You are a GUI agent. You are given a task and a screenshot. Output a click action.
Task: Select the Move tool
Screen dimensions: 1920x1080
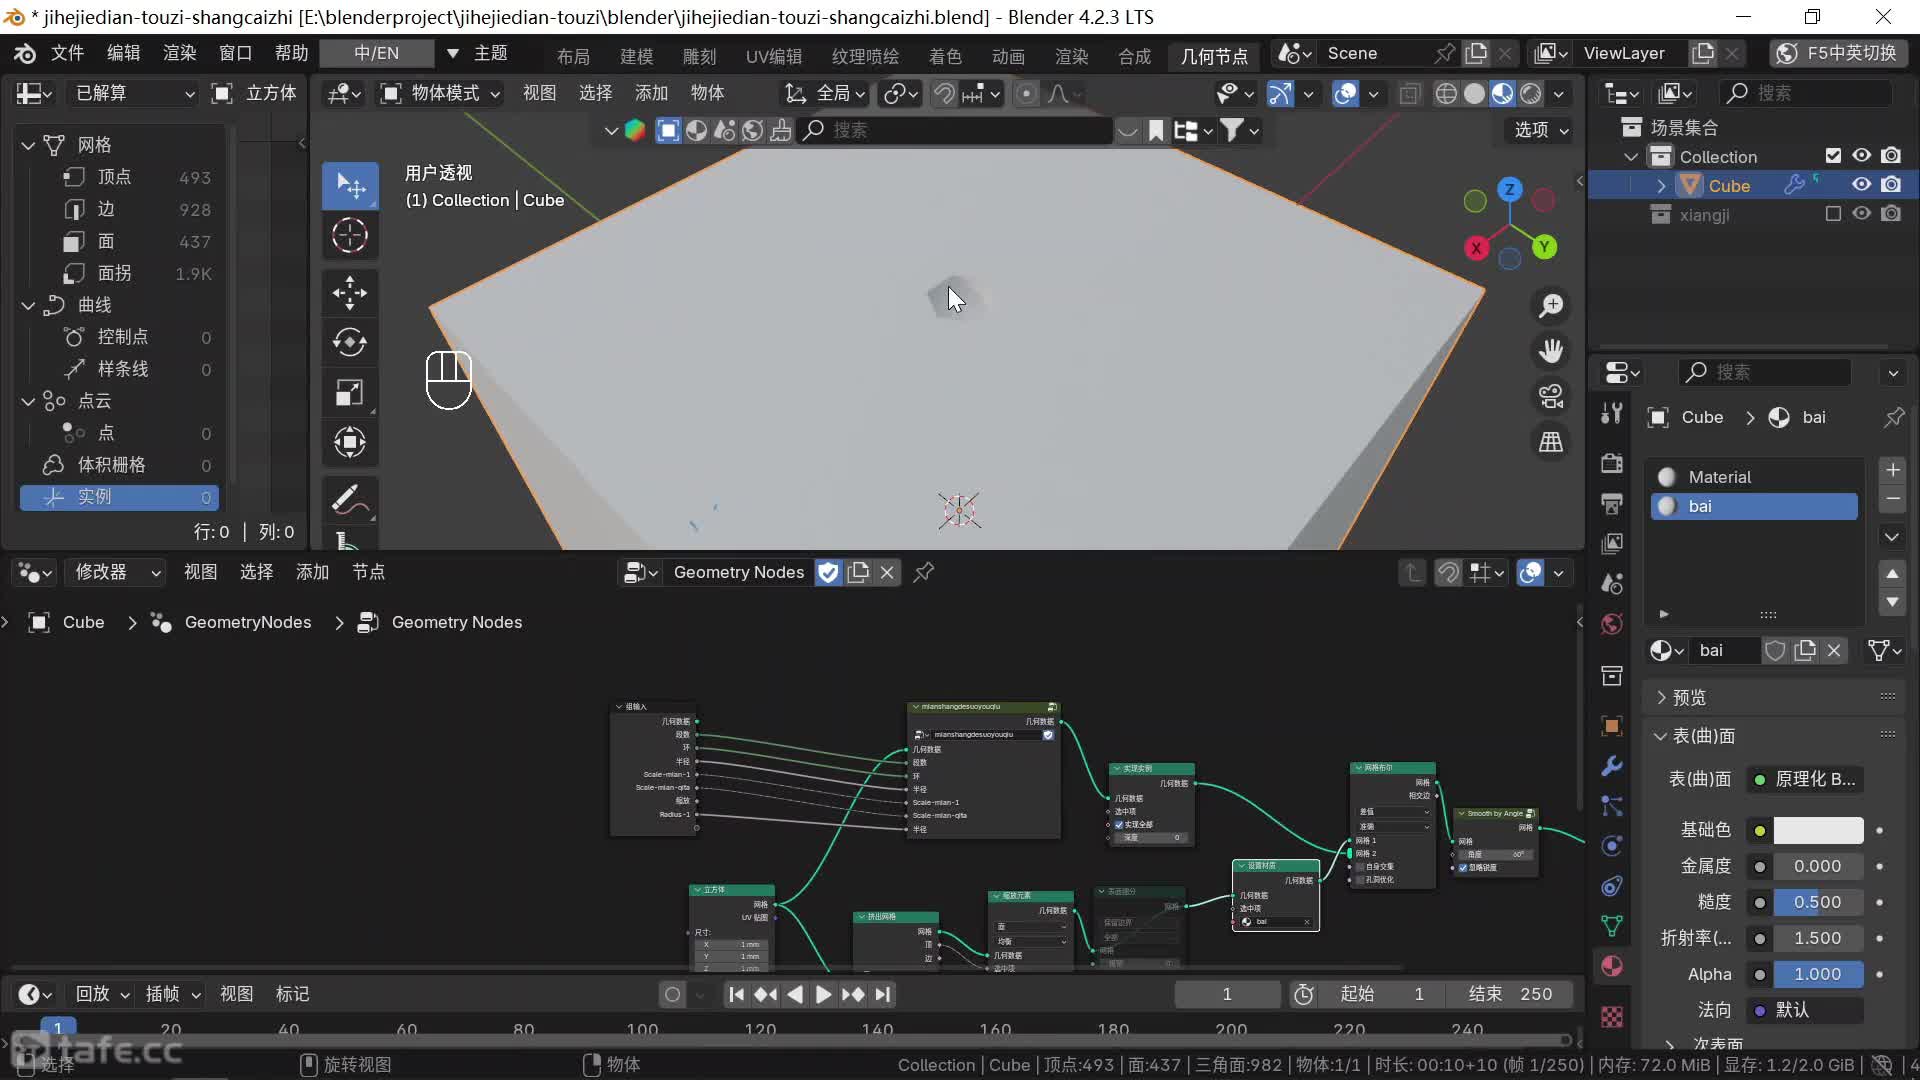pos(349,293)
